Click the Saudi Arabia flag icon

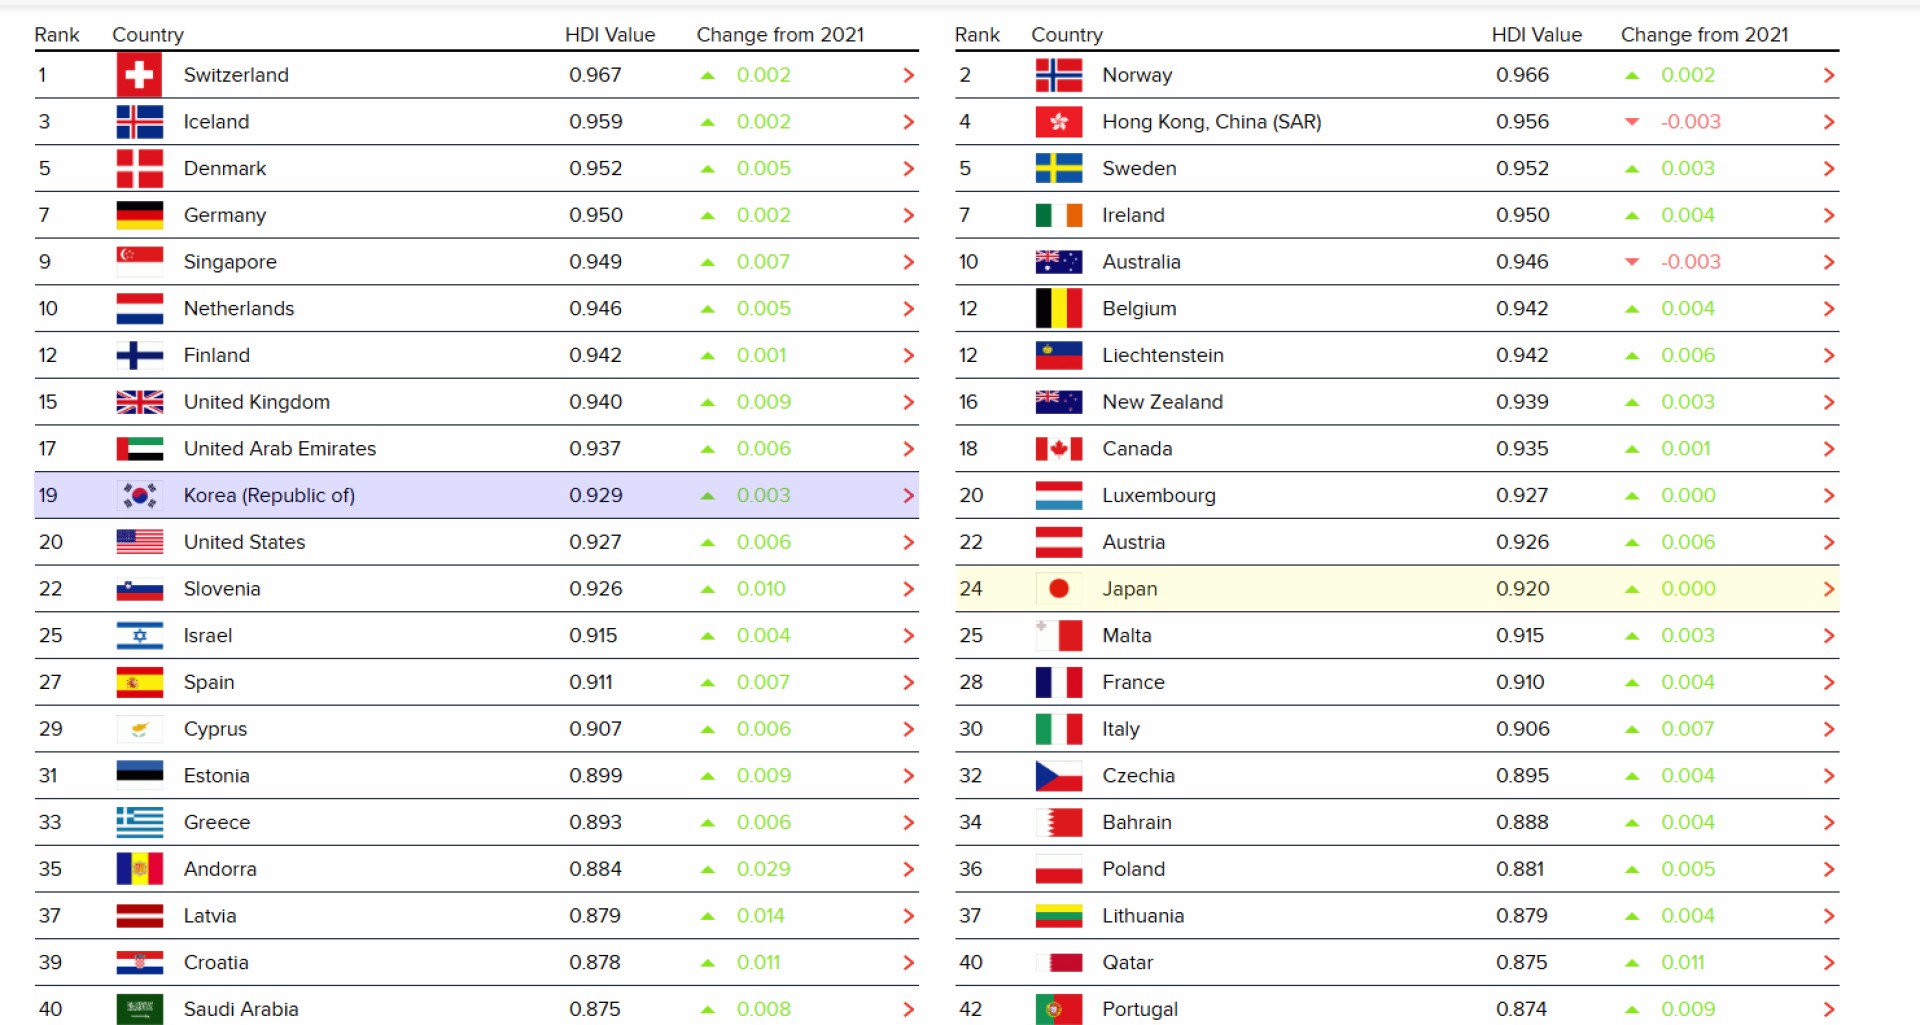[139, 1009]
